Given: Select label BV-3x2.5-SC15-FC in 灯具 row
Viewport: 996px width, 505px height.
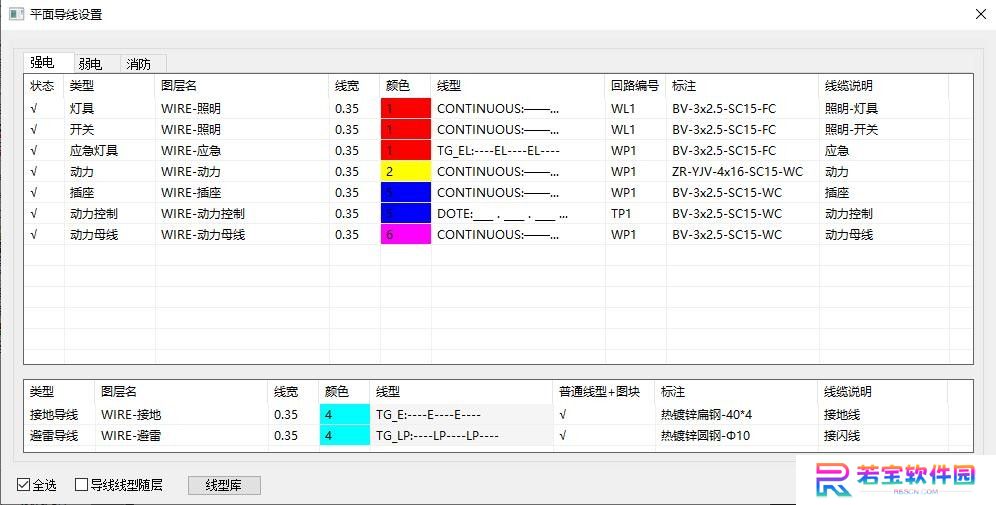Looking at the screenshot, I should (x=724, y=109).
